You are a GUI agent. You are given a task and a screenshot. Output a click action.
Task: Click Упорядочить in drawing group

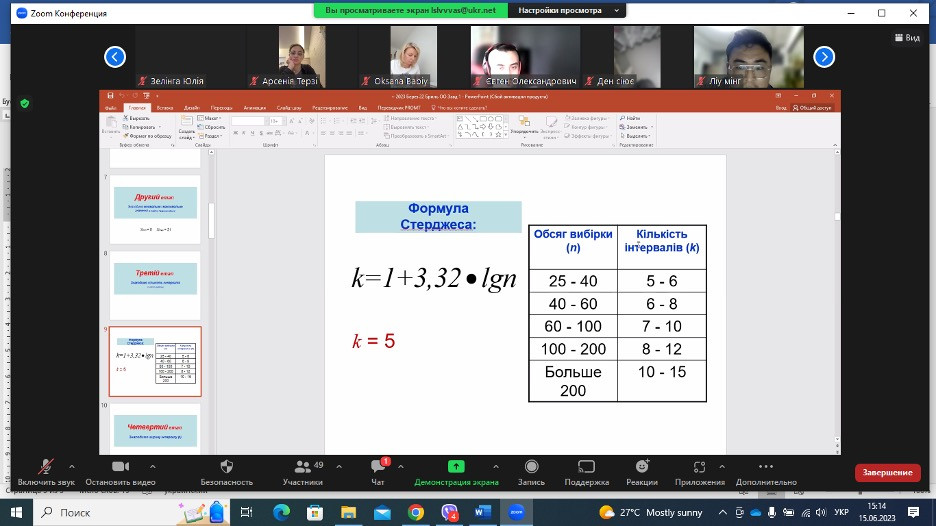click(524, 125)
